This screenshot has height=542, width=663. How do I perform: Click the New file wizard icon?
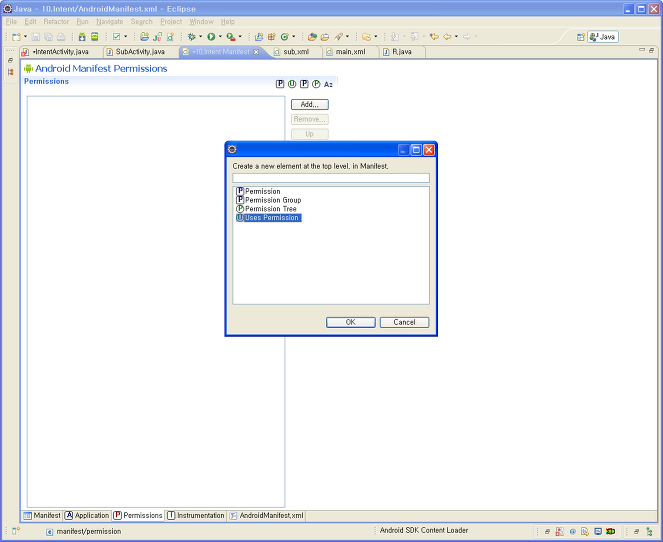[x=16, y=37]
